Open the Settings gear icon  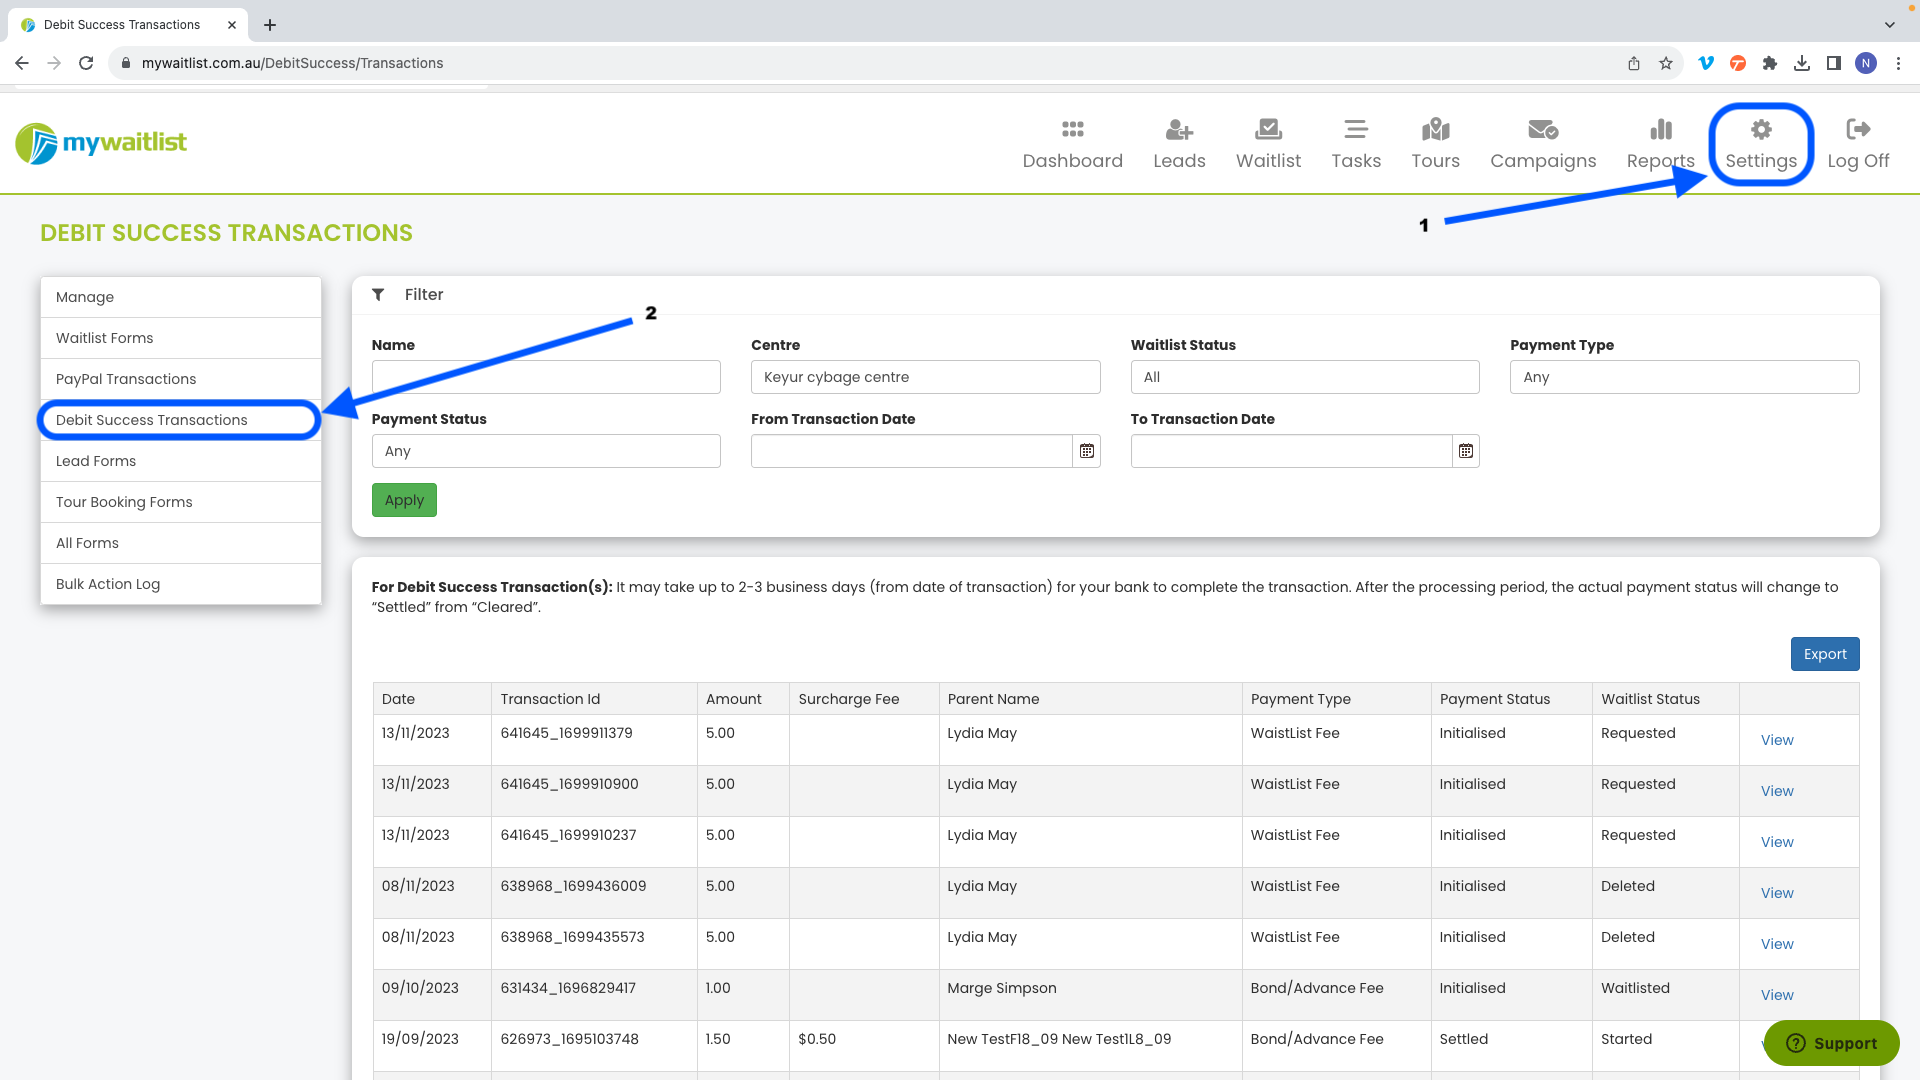point(1761,130)
